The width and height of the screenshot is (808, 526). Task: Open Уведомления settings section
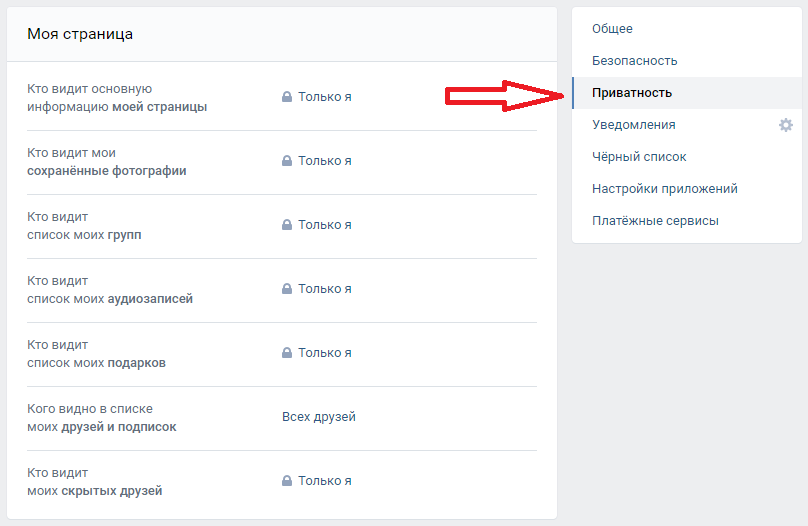(x=633, y=125)
